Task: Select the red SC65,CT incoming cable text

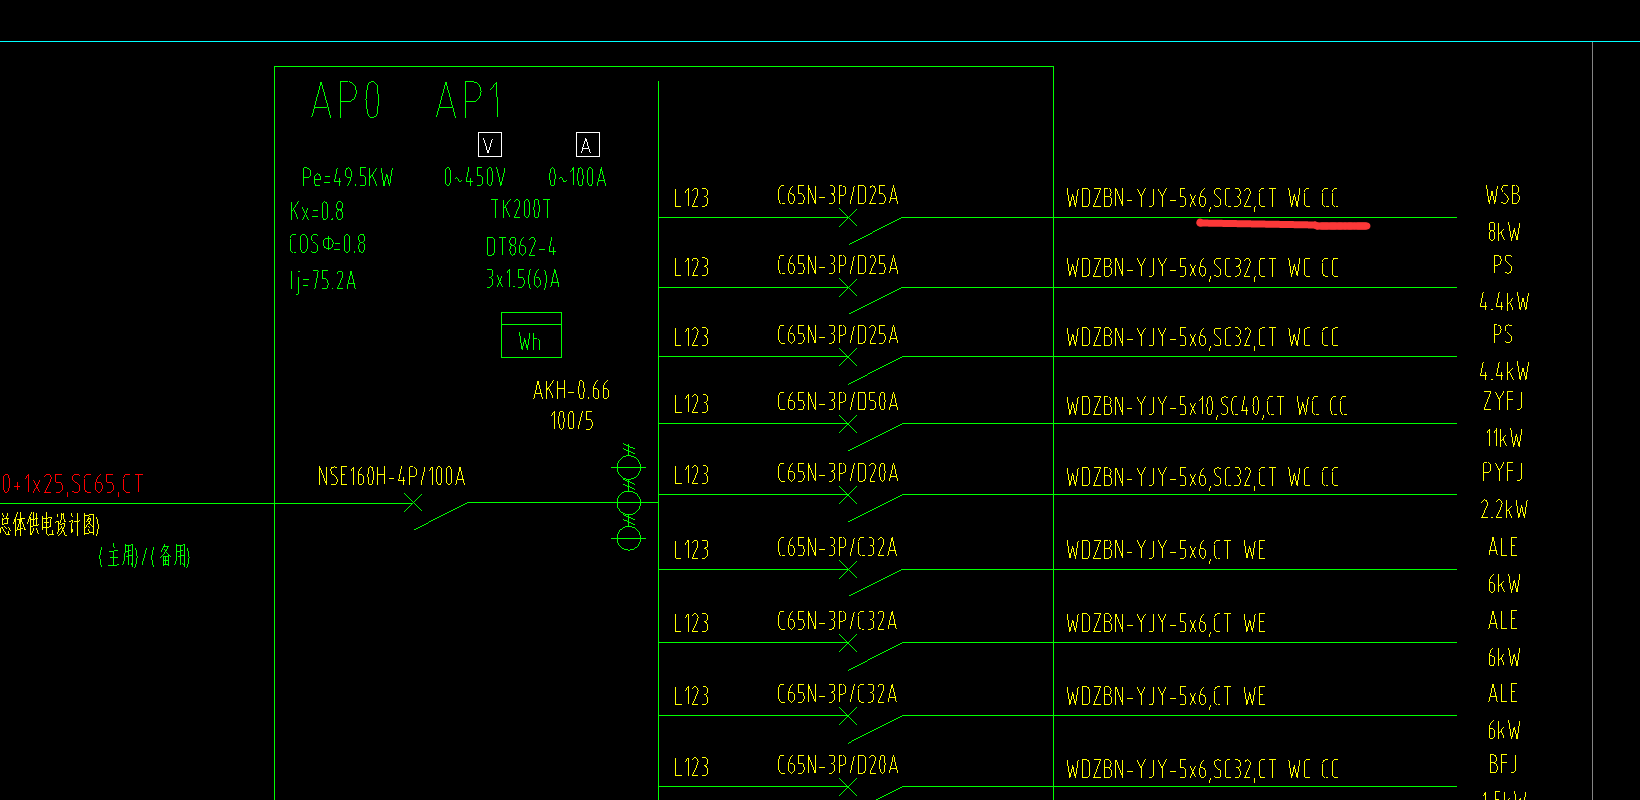Action: pyautogui.click(x=106, y=485)
